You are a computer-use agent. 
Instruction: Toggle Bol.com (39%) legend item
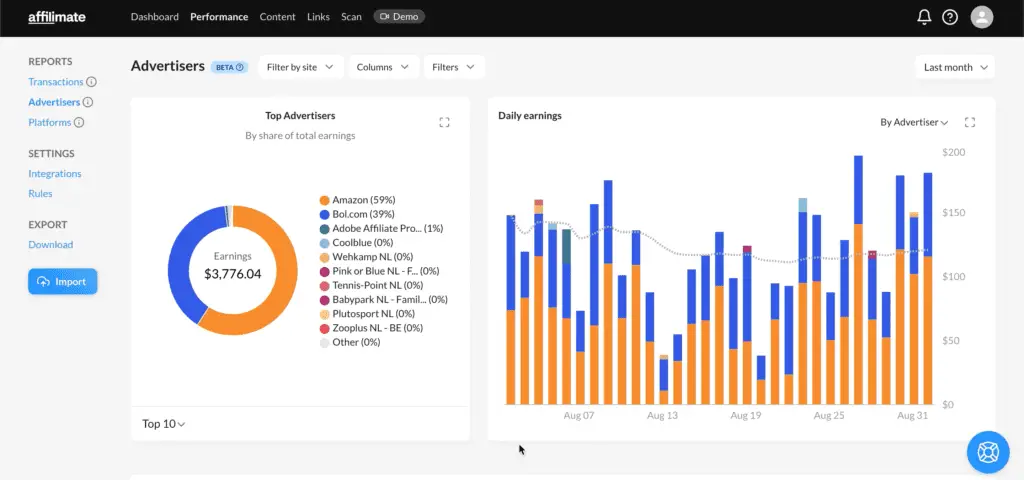[x=357, y=214]
